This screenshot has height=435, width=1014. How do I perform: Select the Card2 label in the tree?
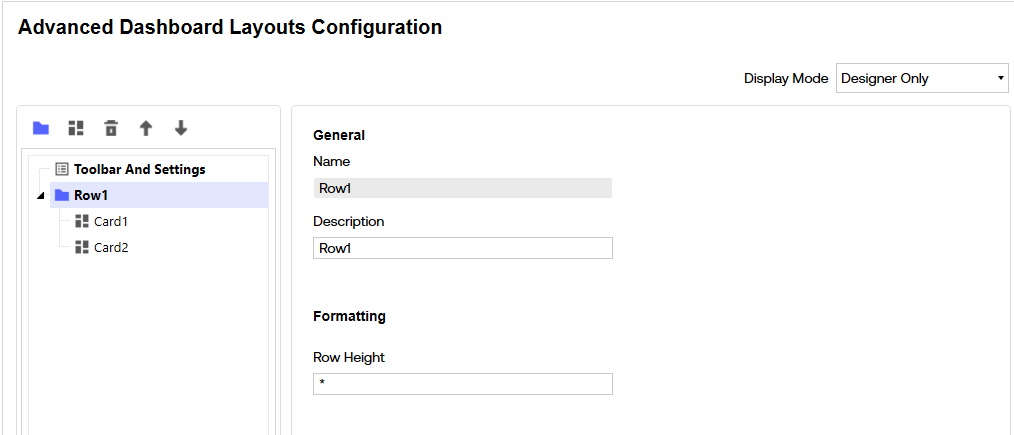pyautogui.click(x=111, y=247)
